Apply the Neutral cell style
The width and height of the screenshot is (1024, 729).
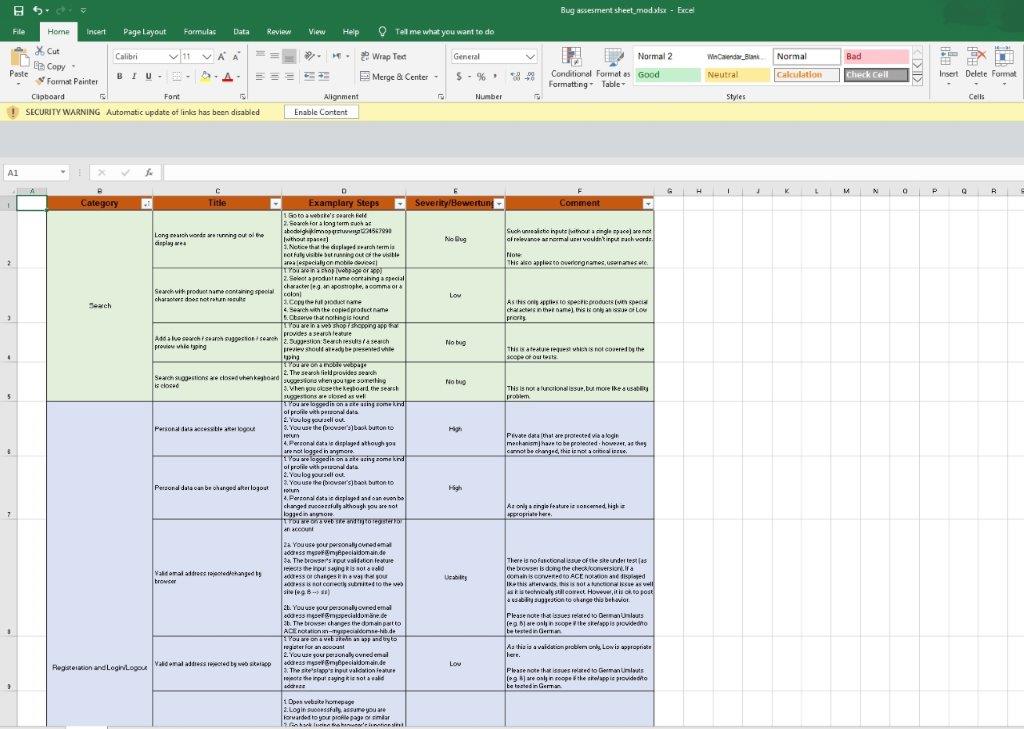tap(737, 74)
